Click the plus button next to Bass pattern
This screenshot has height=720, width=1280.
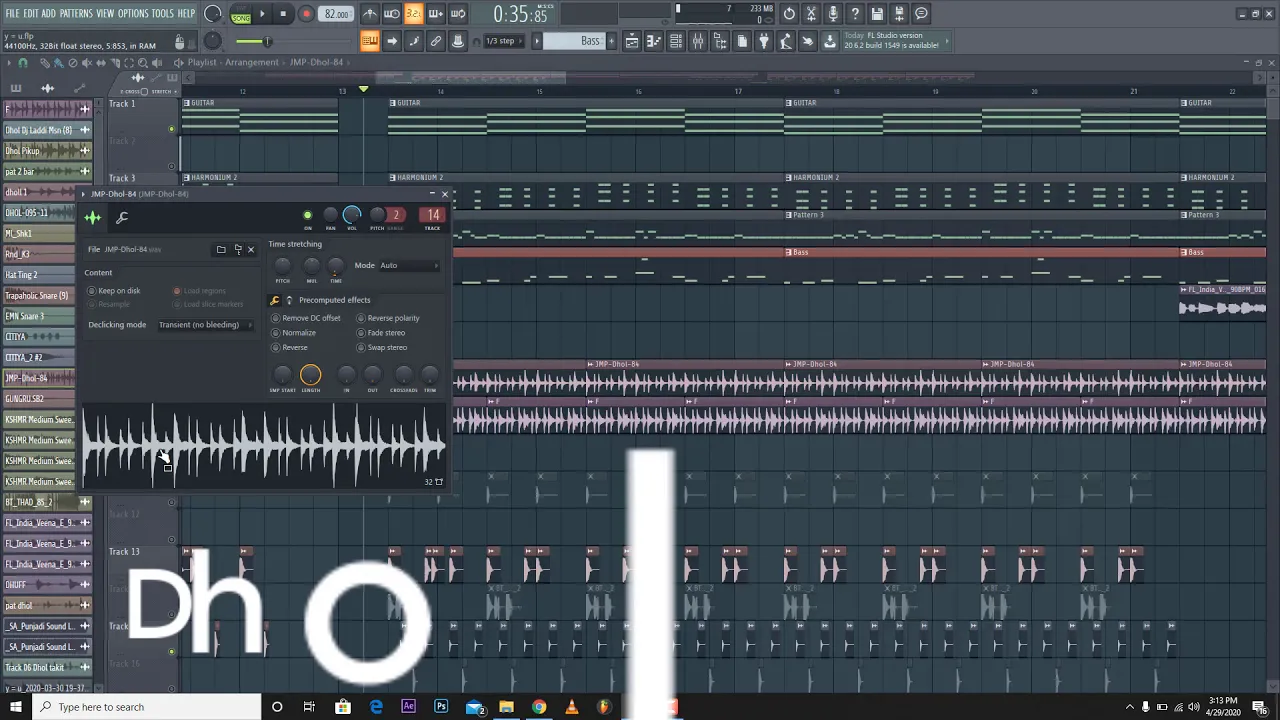[x=612, y=41]
